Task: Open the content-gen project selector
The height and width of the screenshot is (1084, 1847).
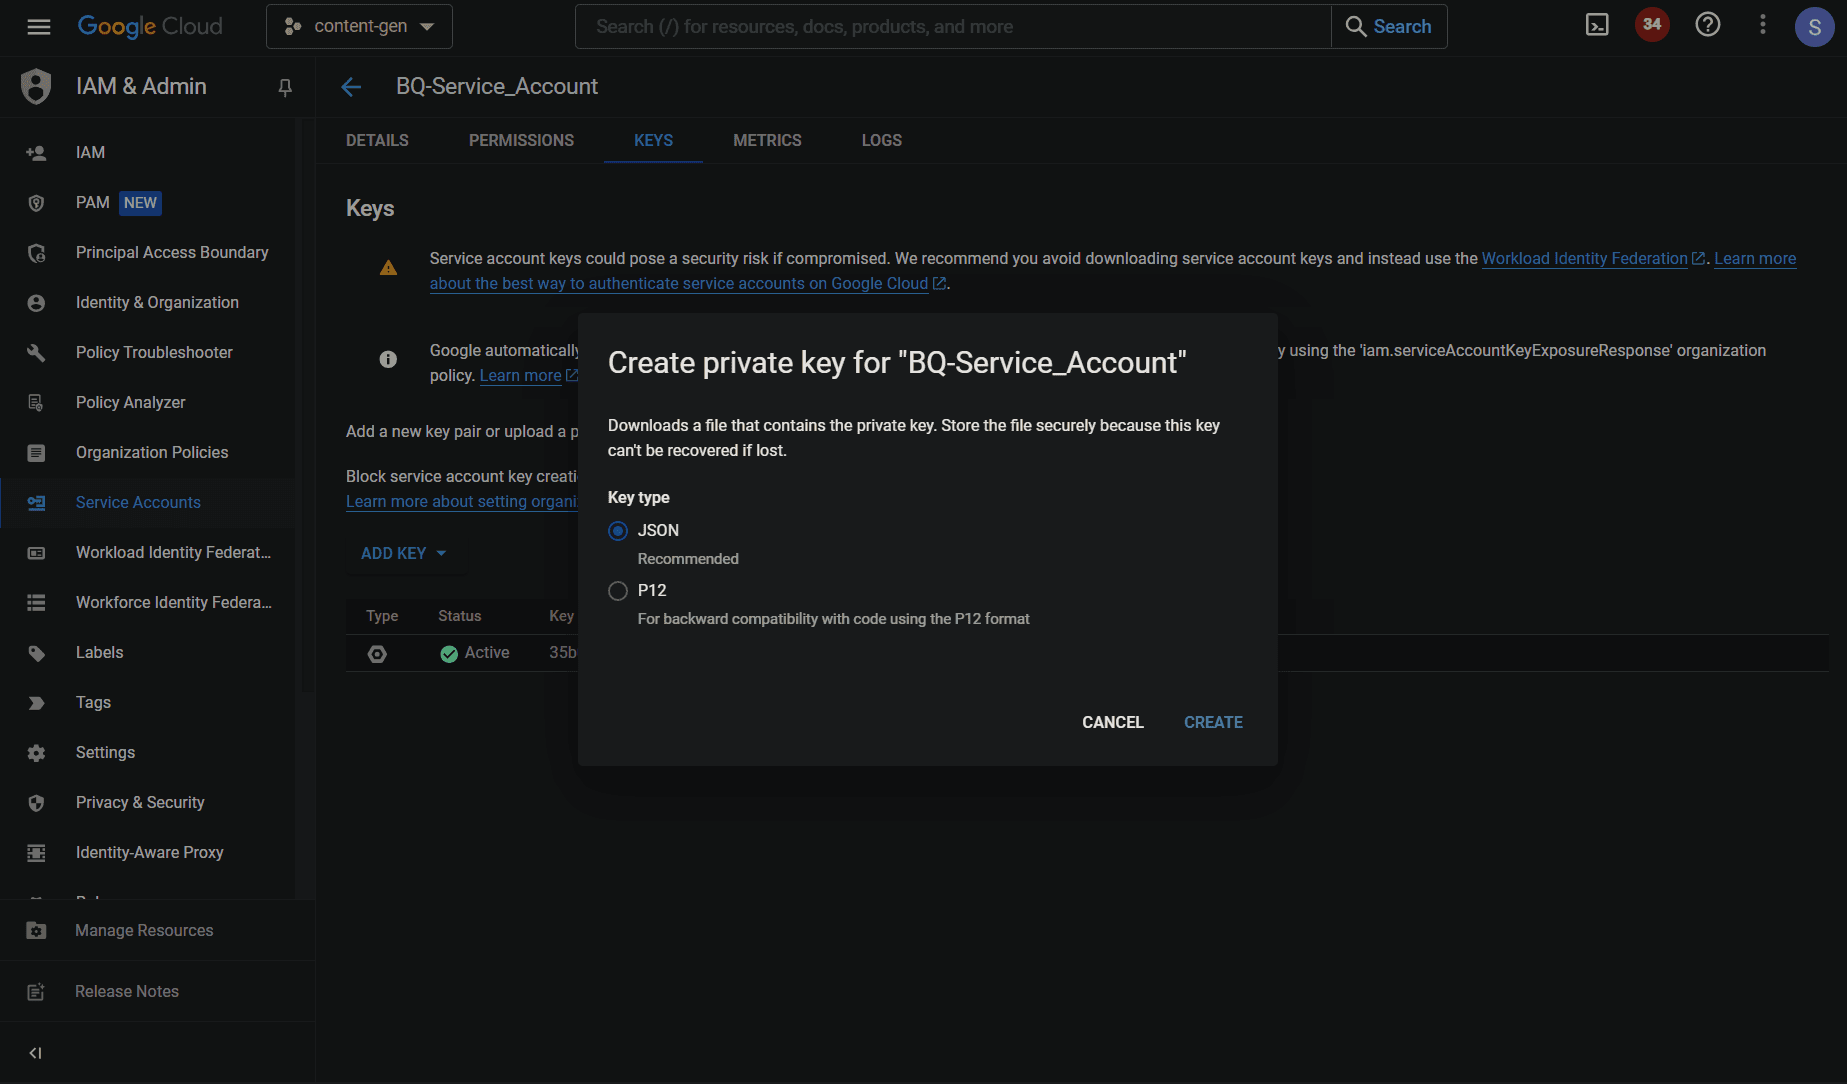Action: (x=359, y=27)
